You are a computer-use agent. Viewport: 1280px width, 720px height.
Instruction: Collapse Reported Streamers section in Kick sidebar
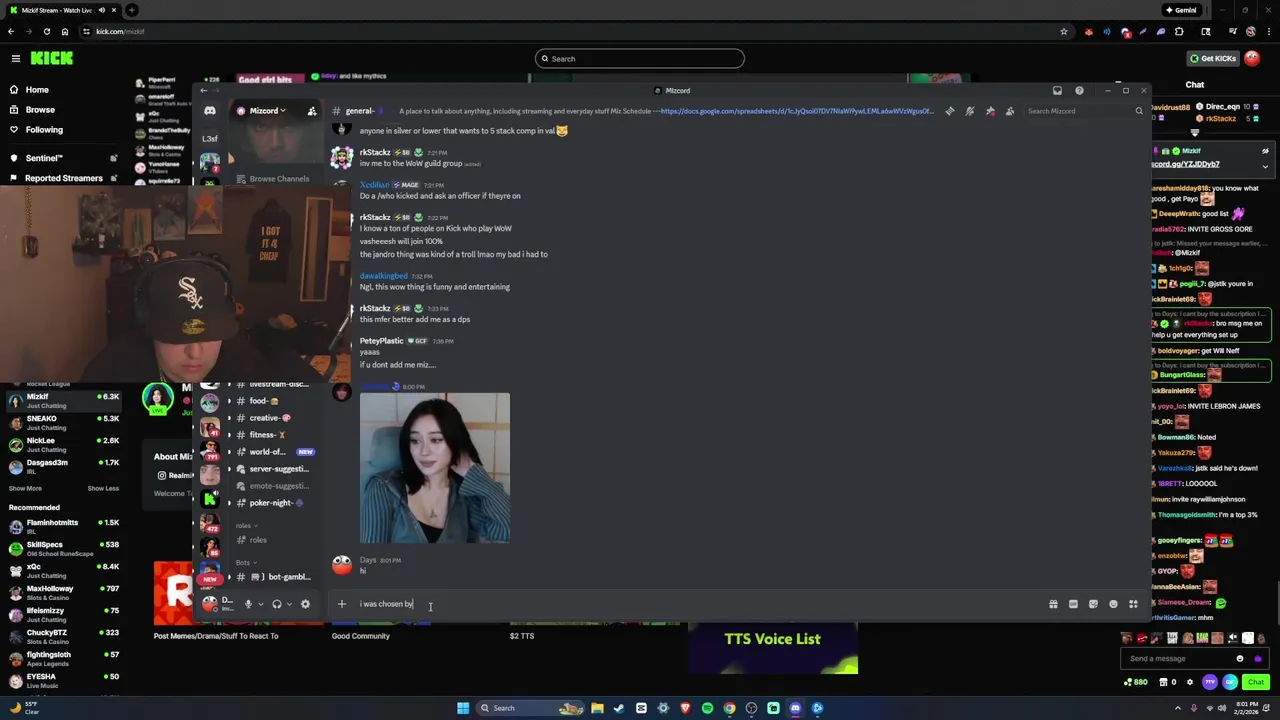pos(113,178)
